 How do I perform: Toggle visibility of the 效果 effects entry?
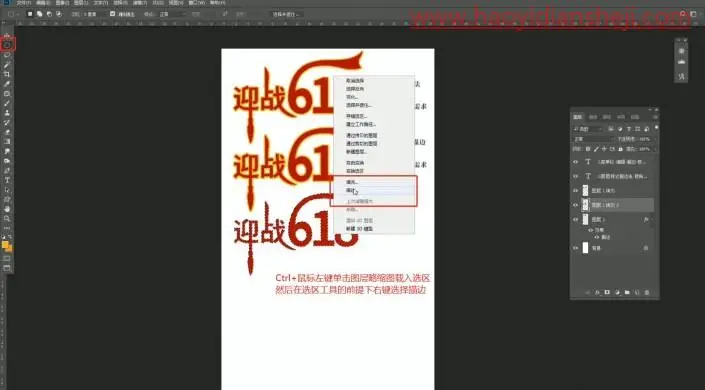point(591,230)
